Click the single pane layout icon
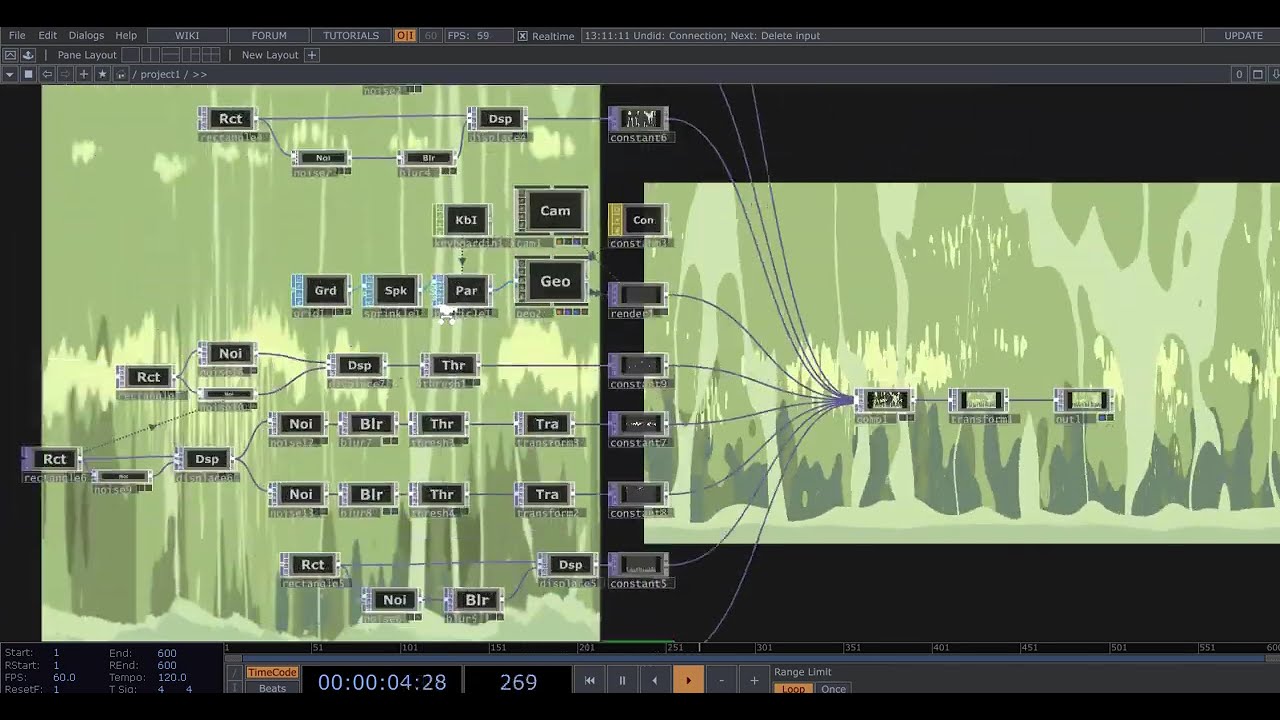Screen dimensions: 1280x720 pos(130,55)
